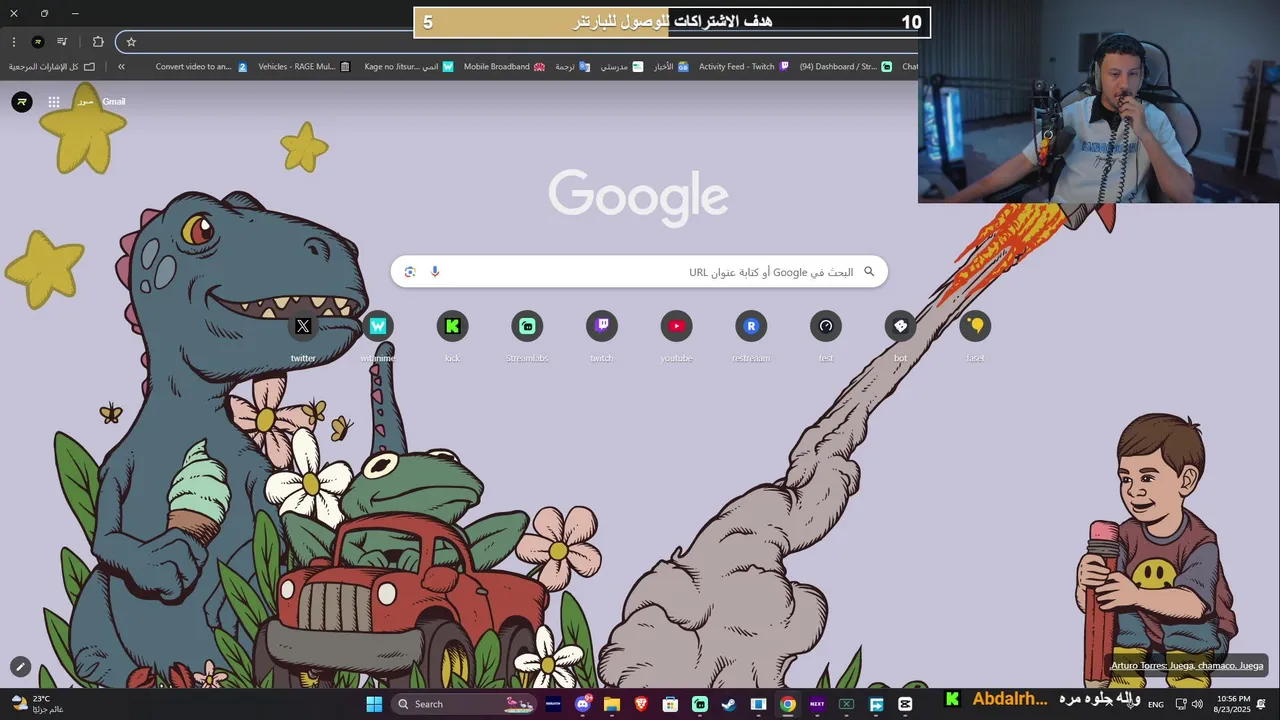The image size is (1280, 720).
Task: Open the twitter shortcut tile
Action: 303,337
